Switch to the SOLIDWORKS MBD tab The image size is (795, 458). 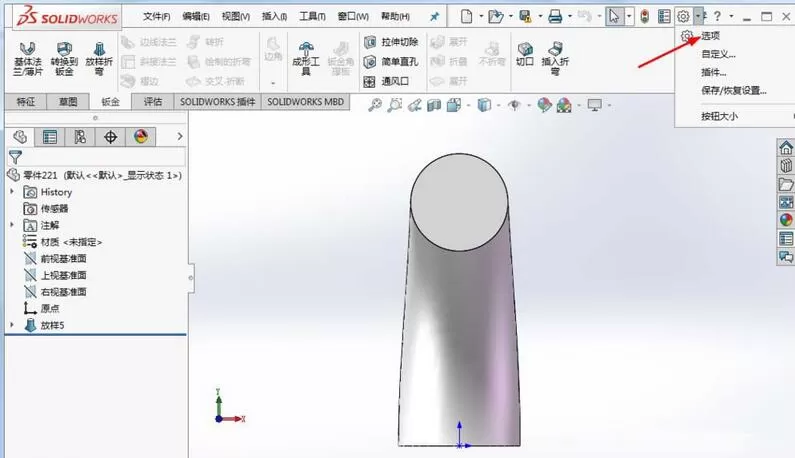[x=305, y=101]
